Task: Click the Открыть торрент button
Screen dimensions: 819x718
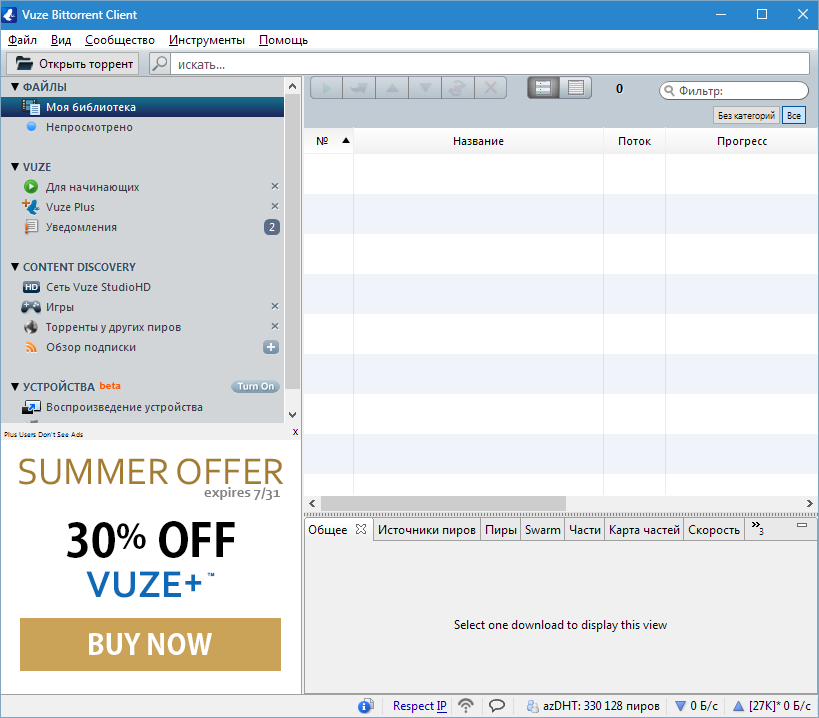Action: click(74, 64)
